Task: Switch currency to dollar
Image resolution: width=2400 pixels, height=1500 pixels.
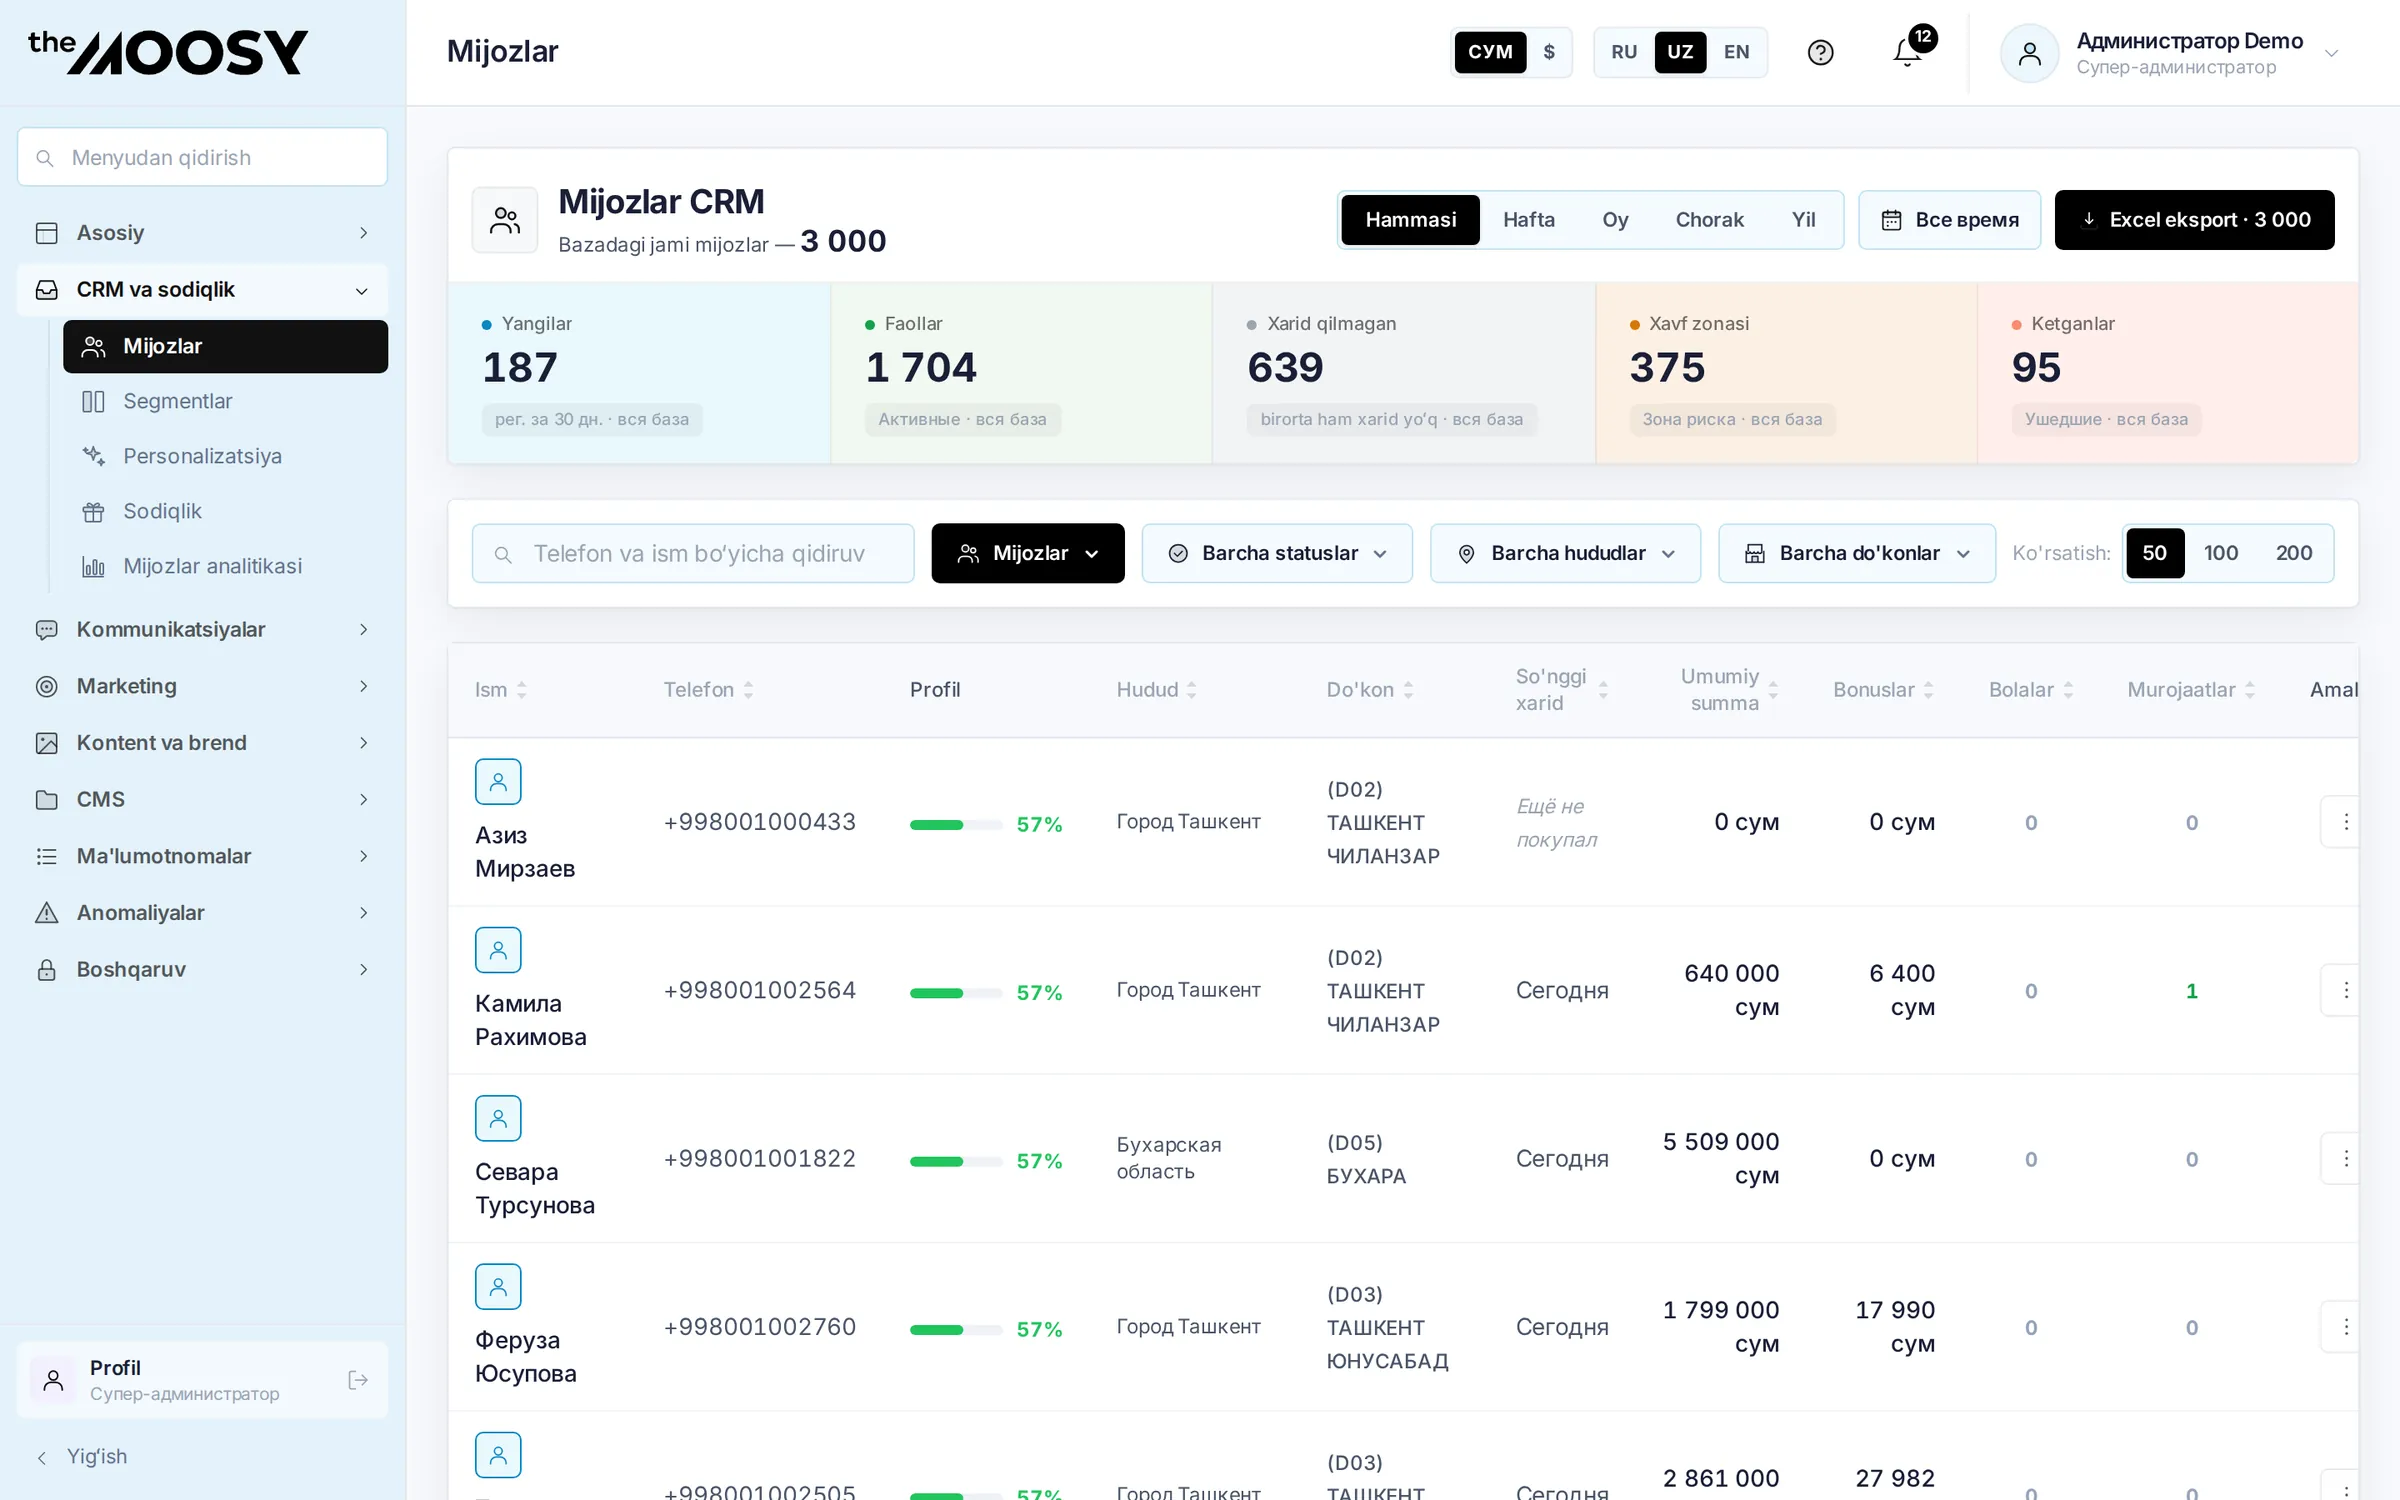Action: [x=1549, y=52]
